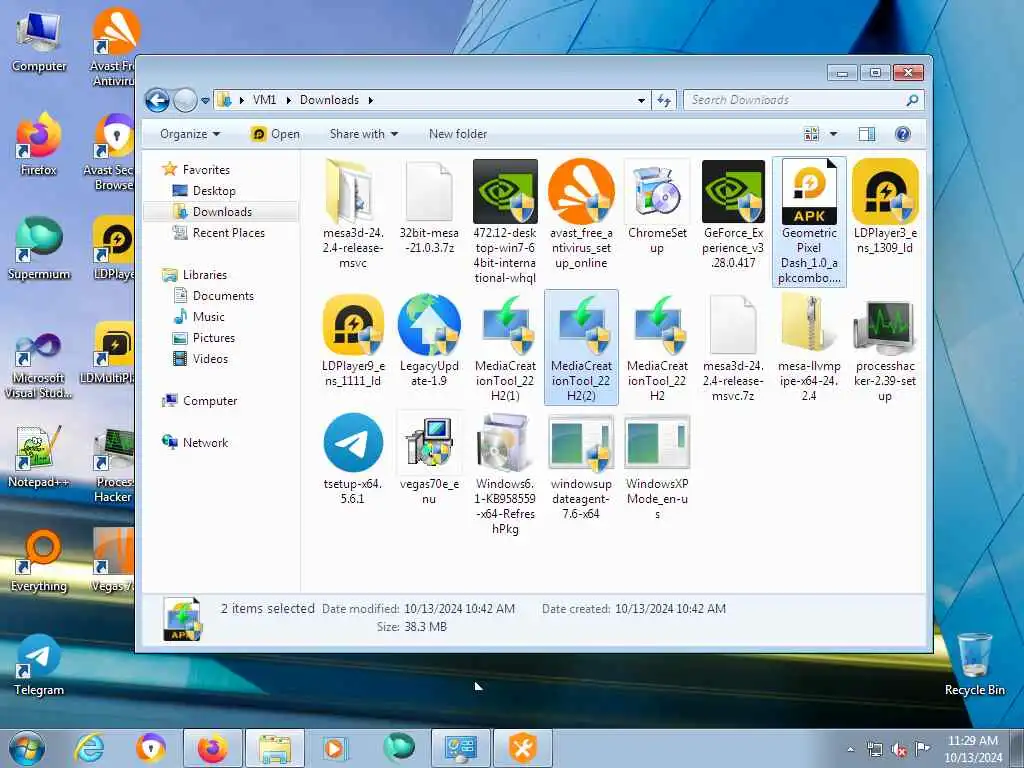The width and height of the screenshot is (1024, 768).
Task: Select the MediaCreationTool_22H2 file without a number suffix
Action: [657, 347]
